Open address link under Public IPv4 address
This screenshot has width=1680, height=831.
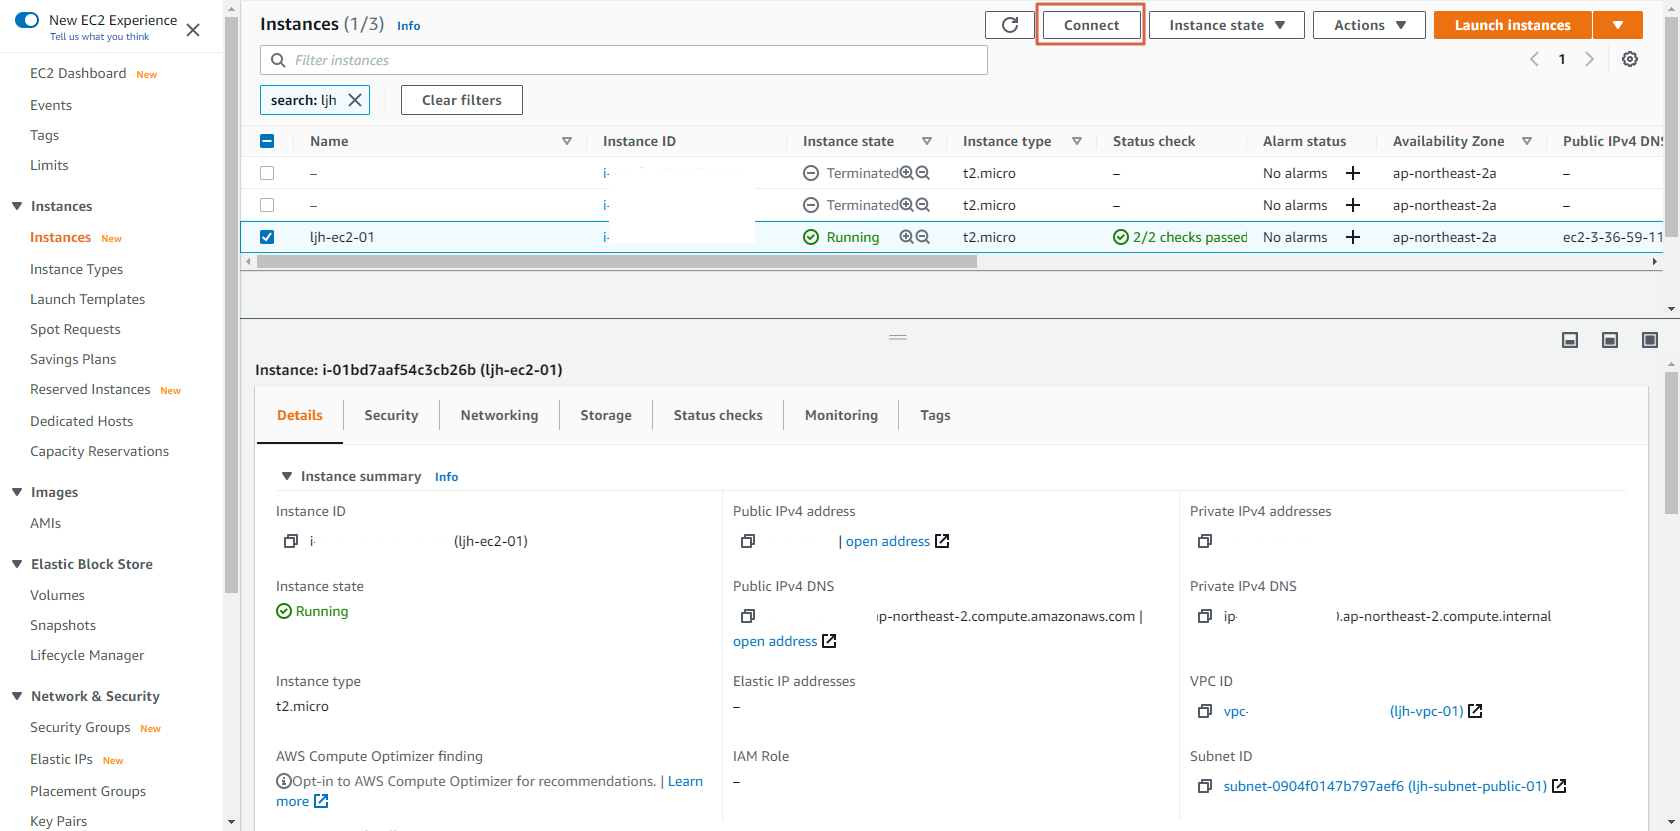coord(888,541)
